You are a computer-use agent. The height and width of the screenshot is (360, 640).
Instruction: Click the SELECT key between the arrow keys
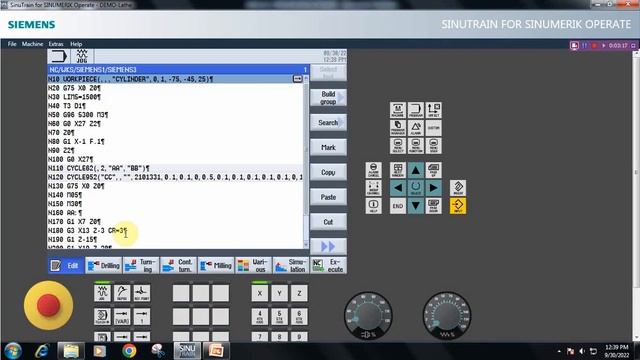point(416,188)
